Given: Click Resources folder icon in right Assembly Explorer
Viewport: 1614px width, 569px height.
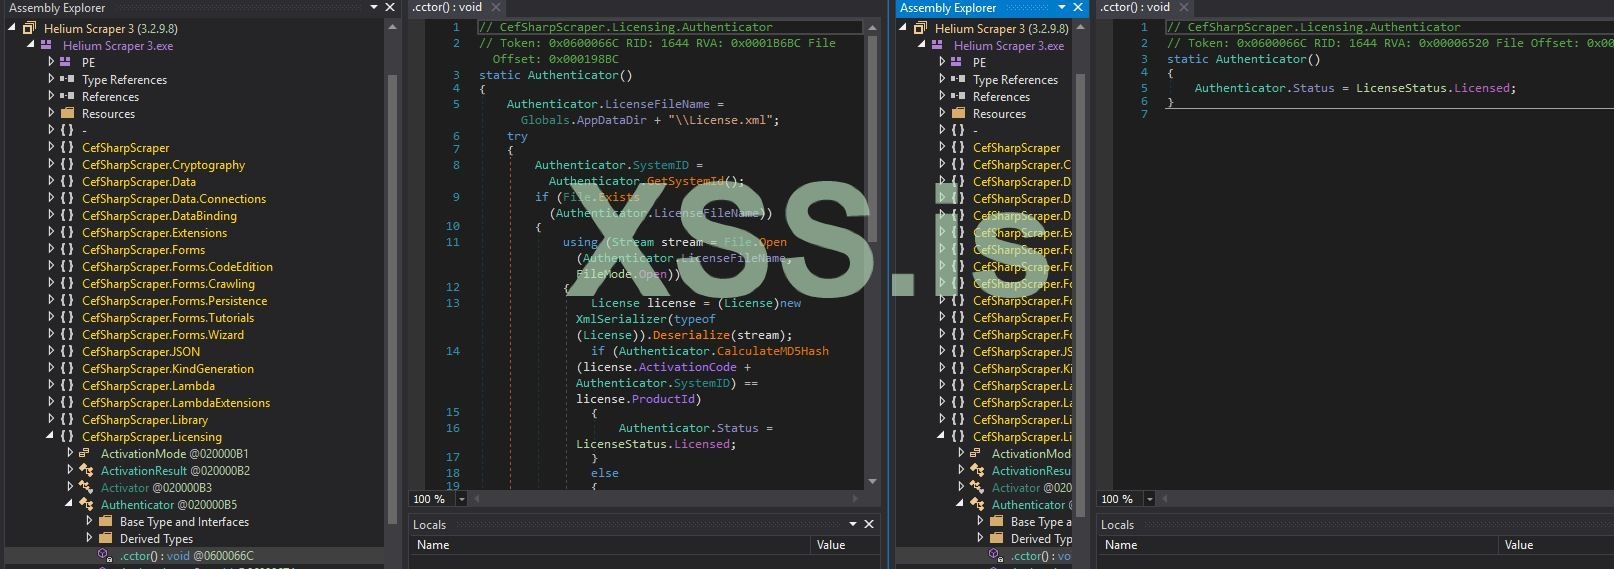Looking at the screenshot, I should [958, 113].
